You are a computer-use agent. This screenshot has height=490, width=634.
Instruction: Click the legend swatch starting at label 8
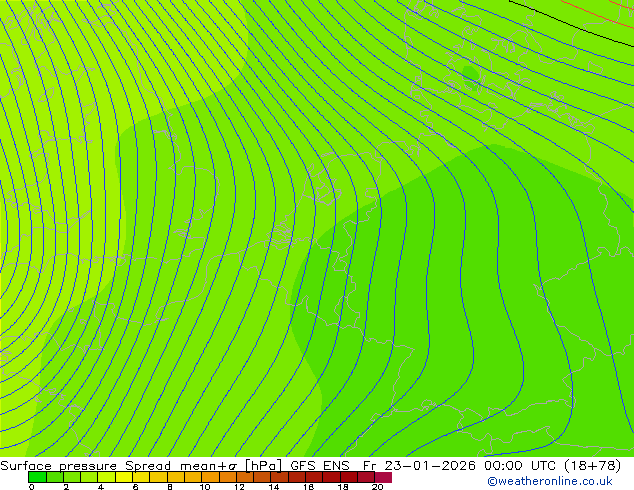[x=176, y=477]
